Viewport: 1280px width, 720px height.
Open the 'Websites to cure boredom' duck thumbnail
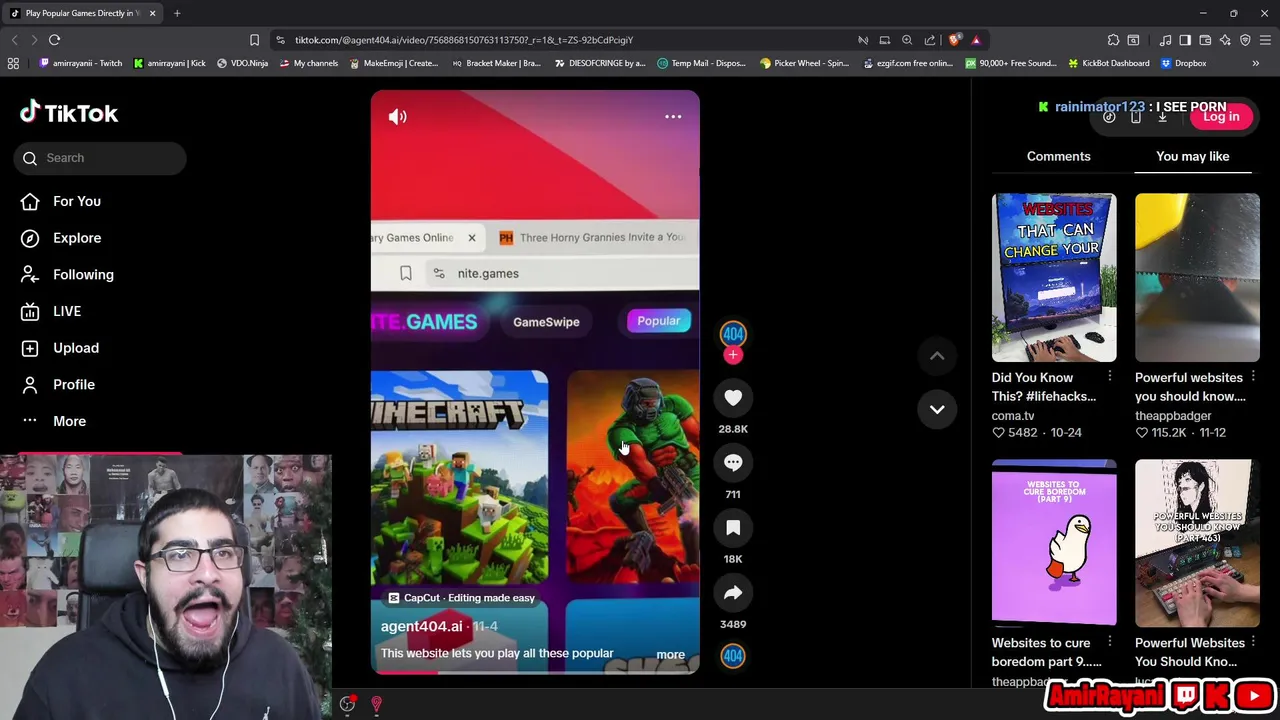(1054, 543)
